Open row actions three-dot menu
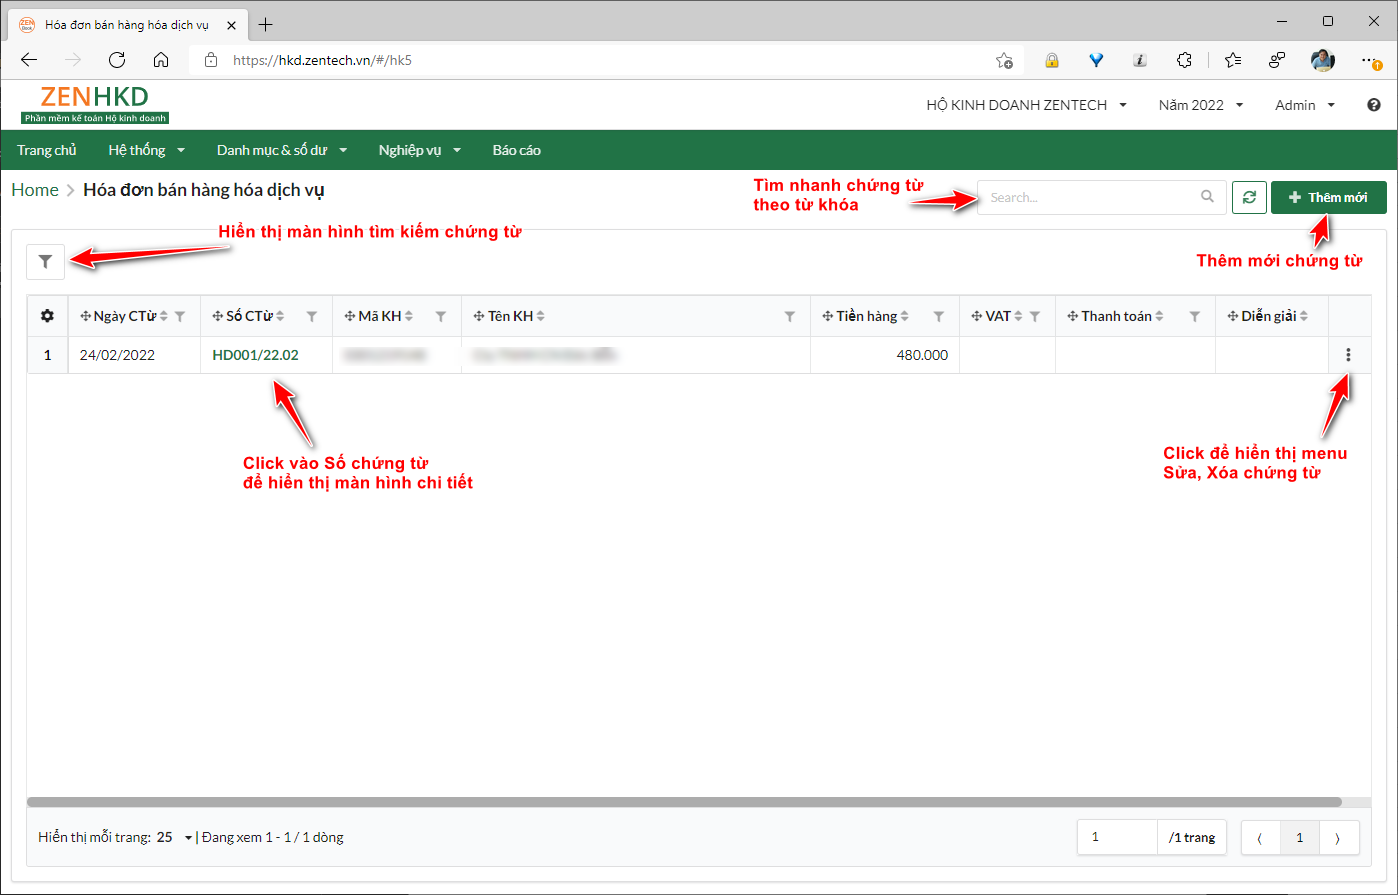Image resolution: width=1398 pixels, height=895 pixels. (x=1349, y=355)
